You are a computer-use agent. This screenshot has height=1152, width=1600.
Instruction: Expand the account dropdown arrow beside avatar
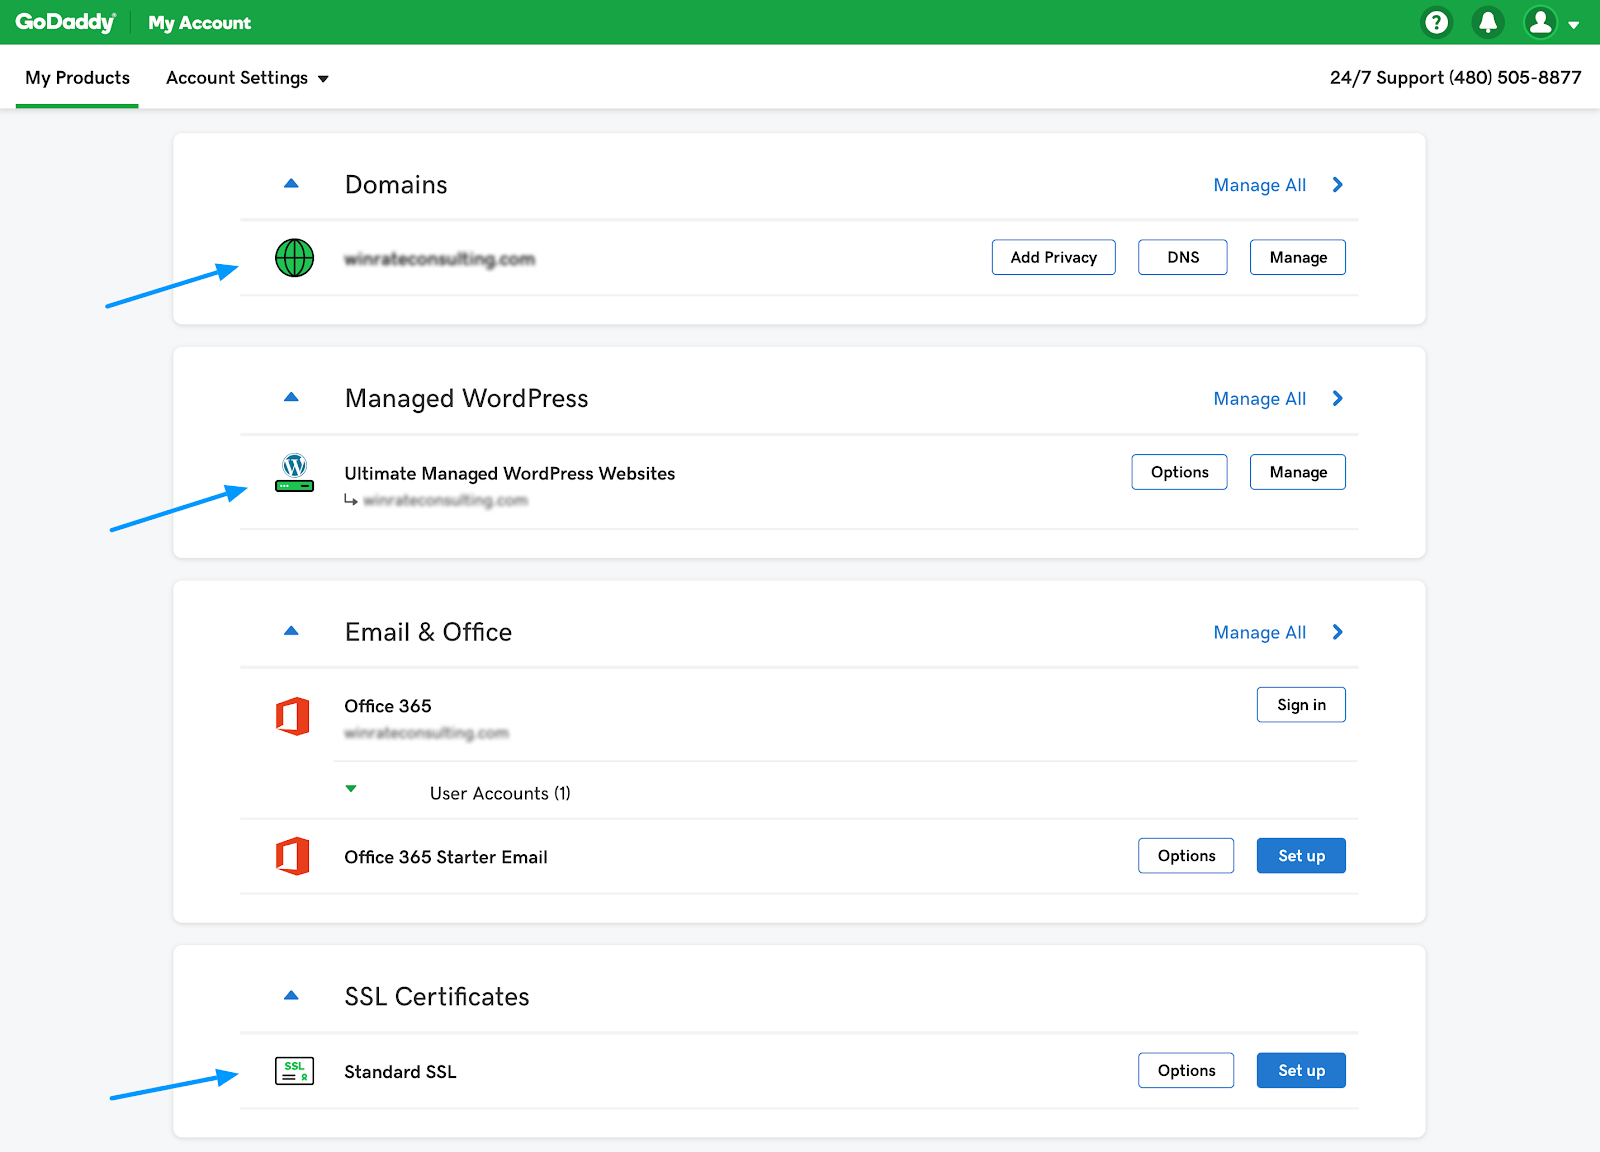point(1574,25)
